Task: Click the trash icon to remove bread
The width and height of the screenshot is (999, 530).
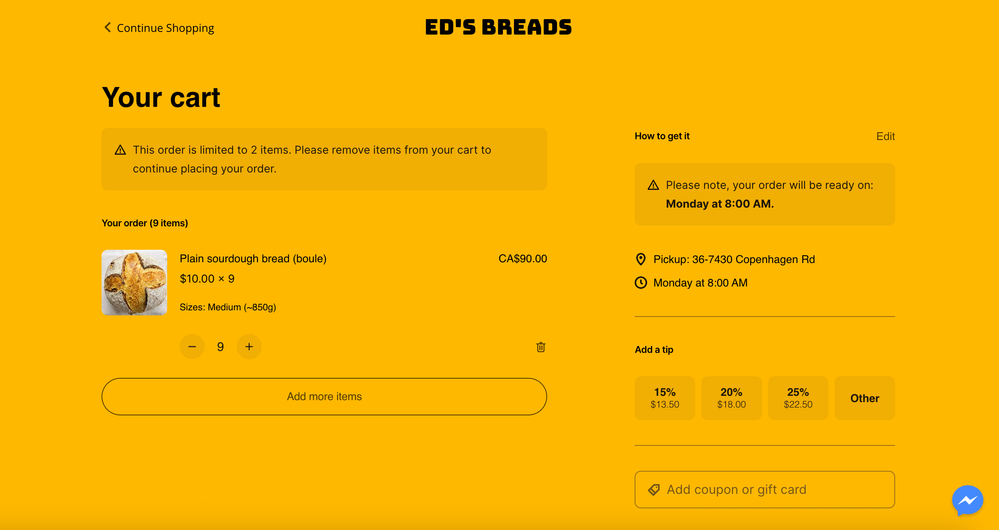Action: pyautogui.click(x=541, y=347)
